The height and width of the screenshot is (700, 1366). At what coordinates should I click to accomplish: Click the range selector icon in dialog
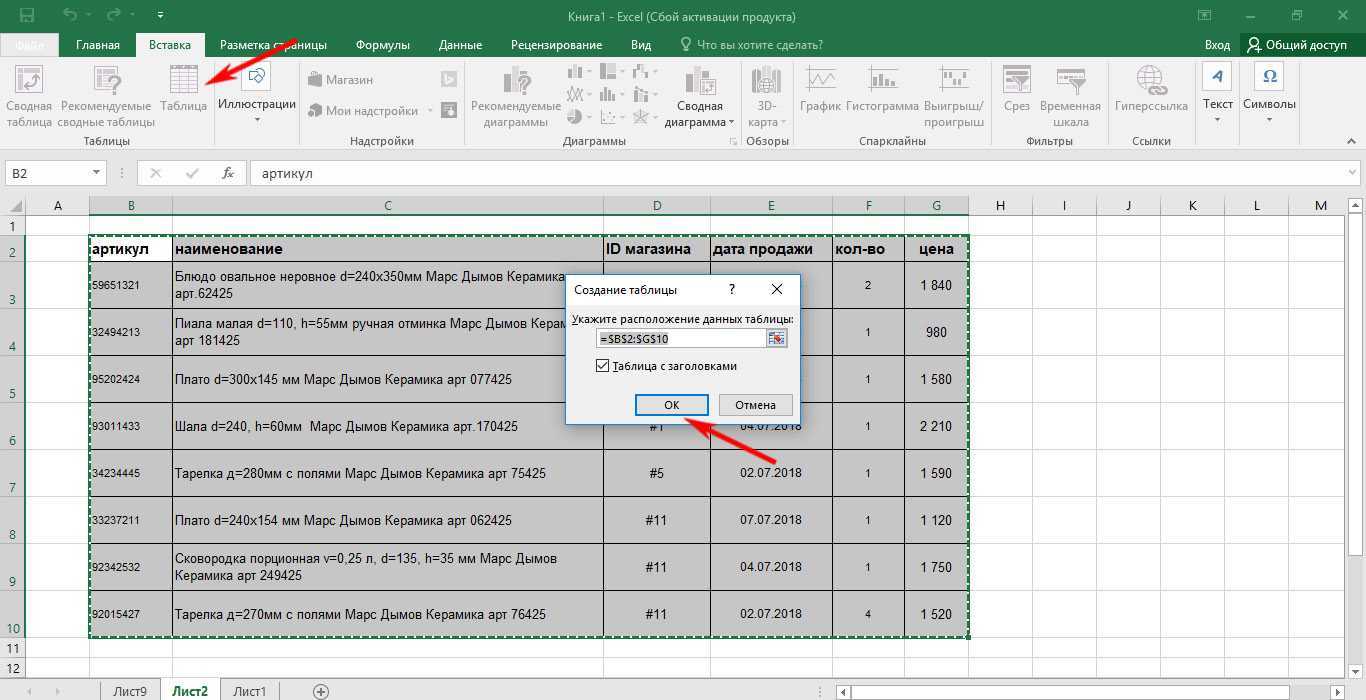point(777,339)
